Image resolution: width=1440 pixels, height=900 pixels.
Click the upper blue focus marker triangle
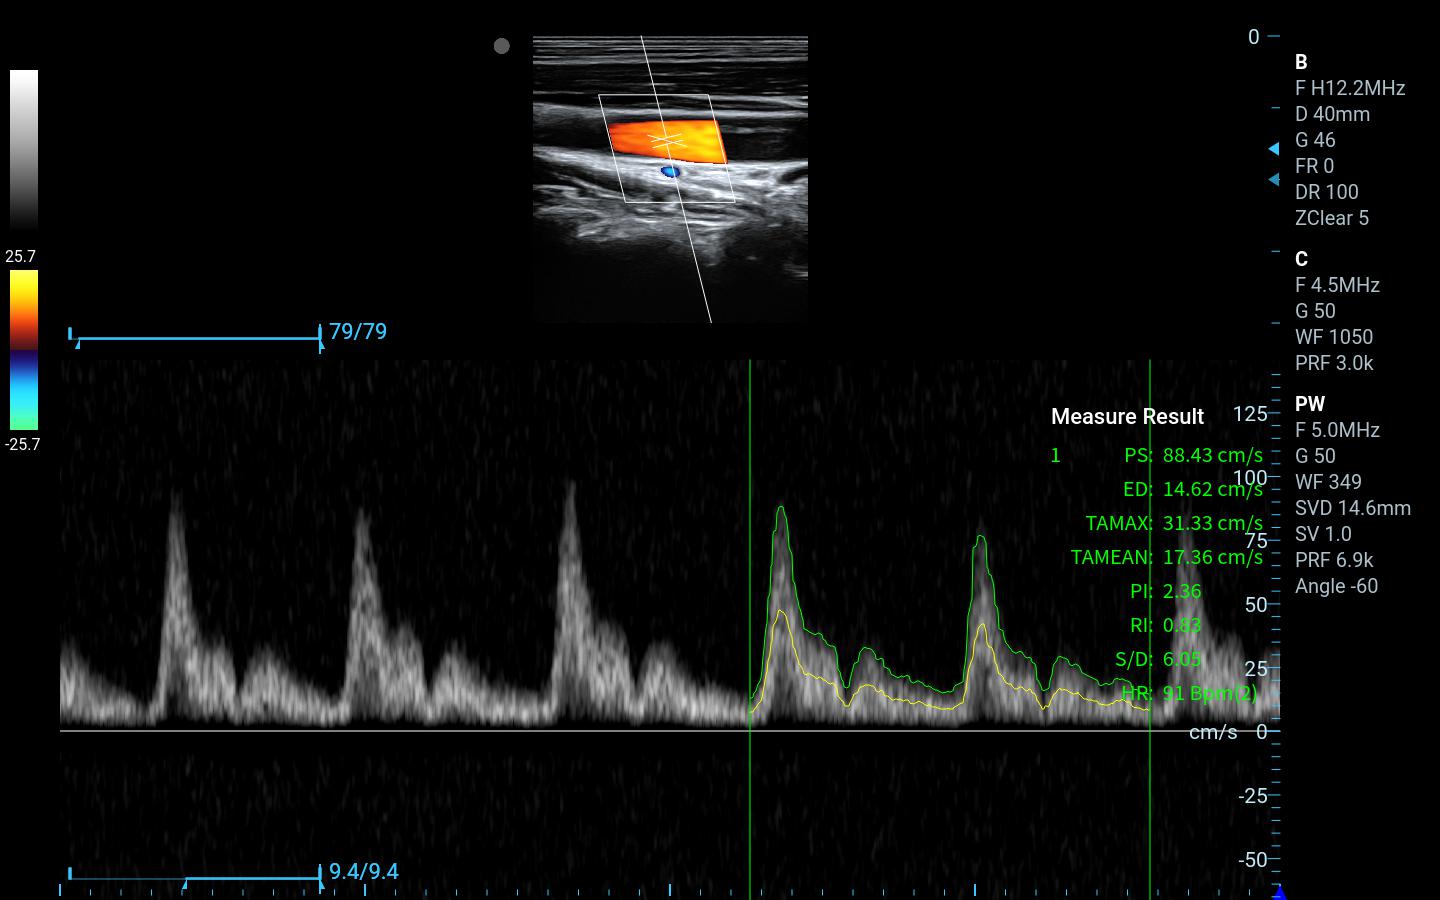tap(1273, 148)
